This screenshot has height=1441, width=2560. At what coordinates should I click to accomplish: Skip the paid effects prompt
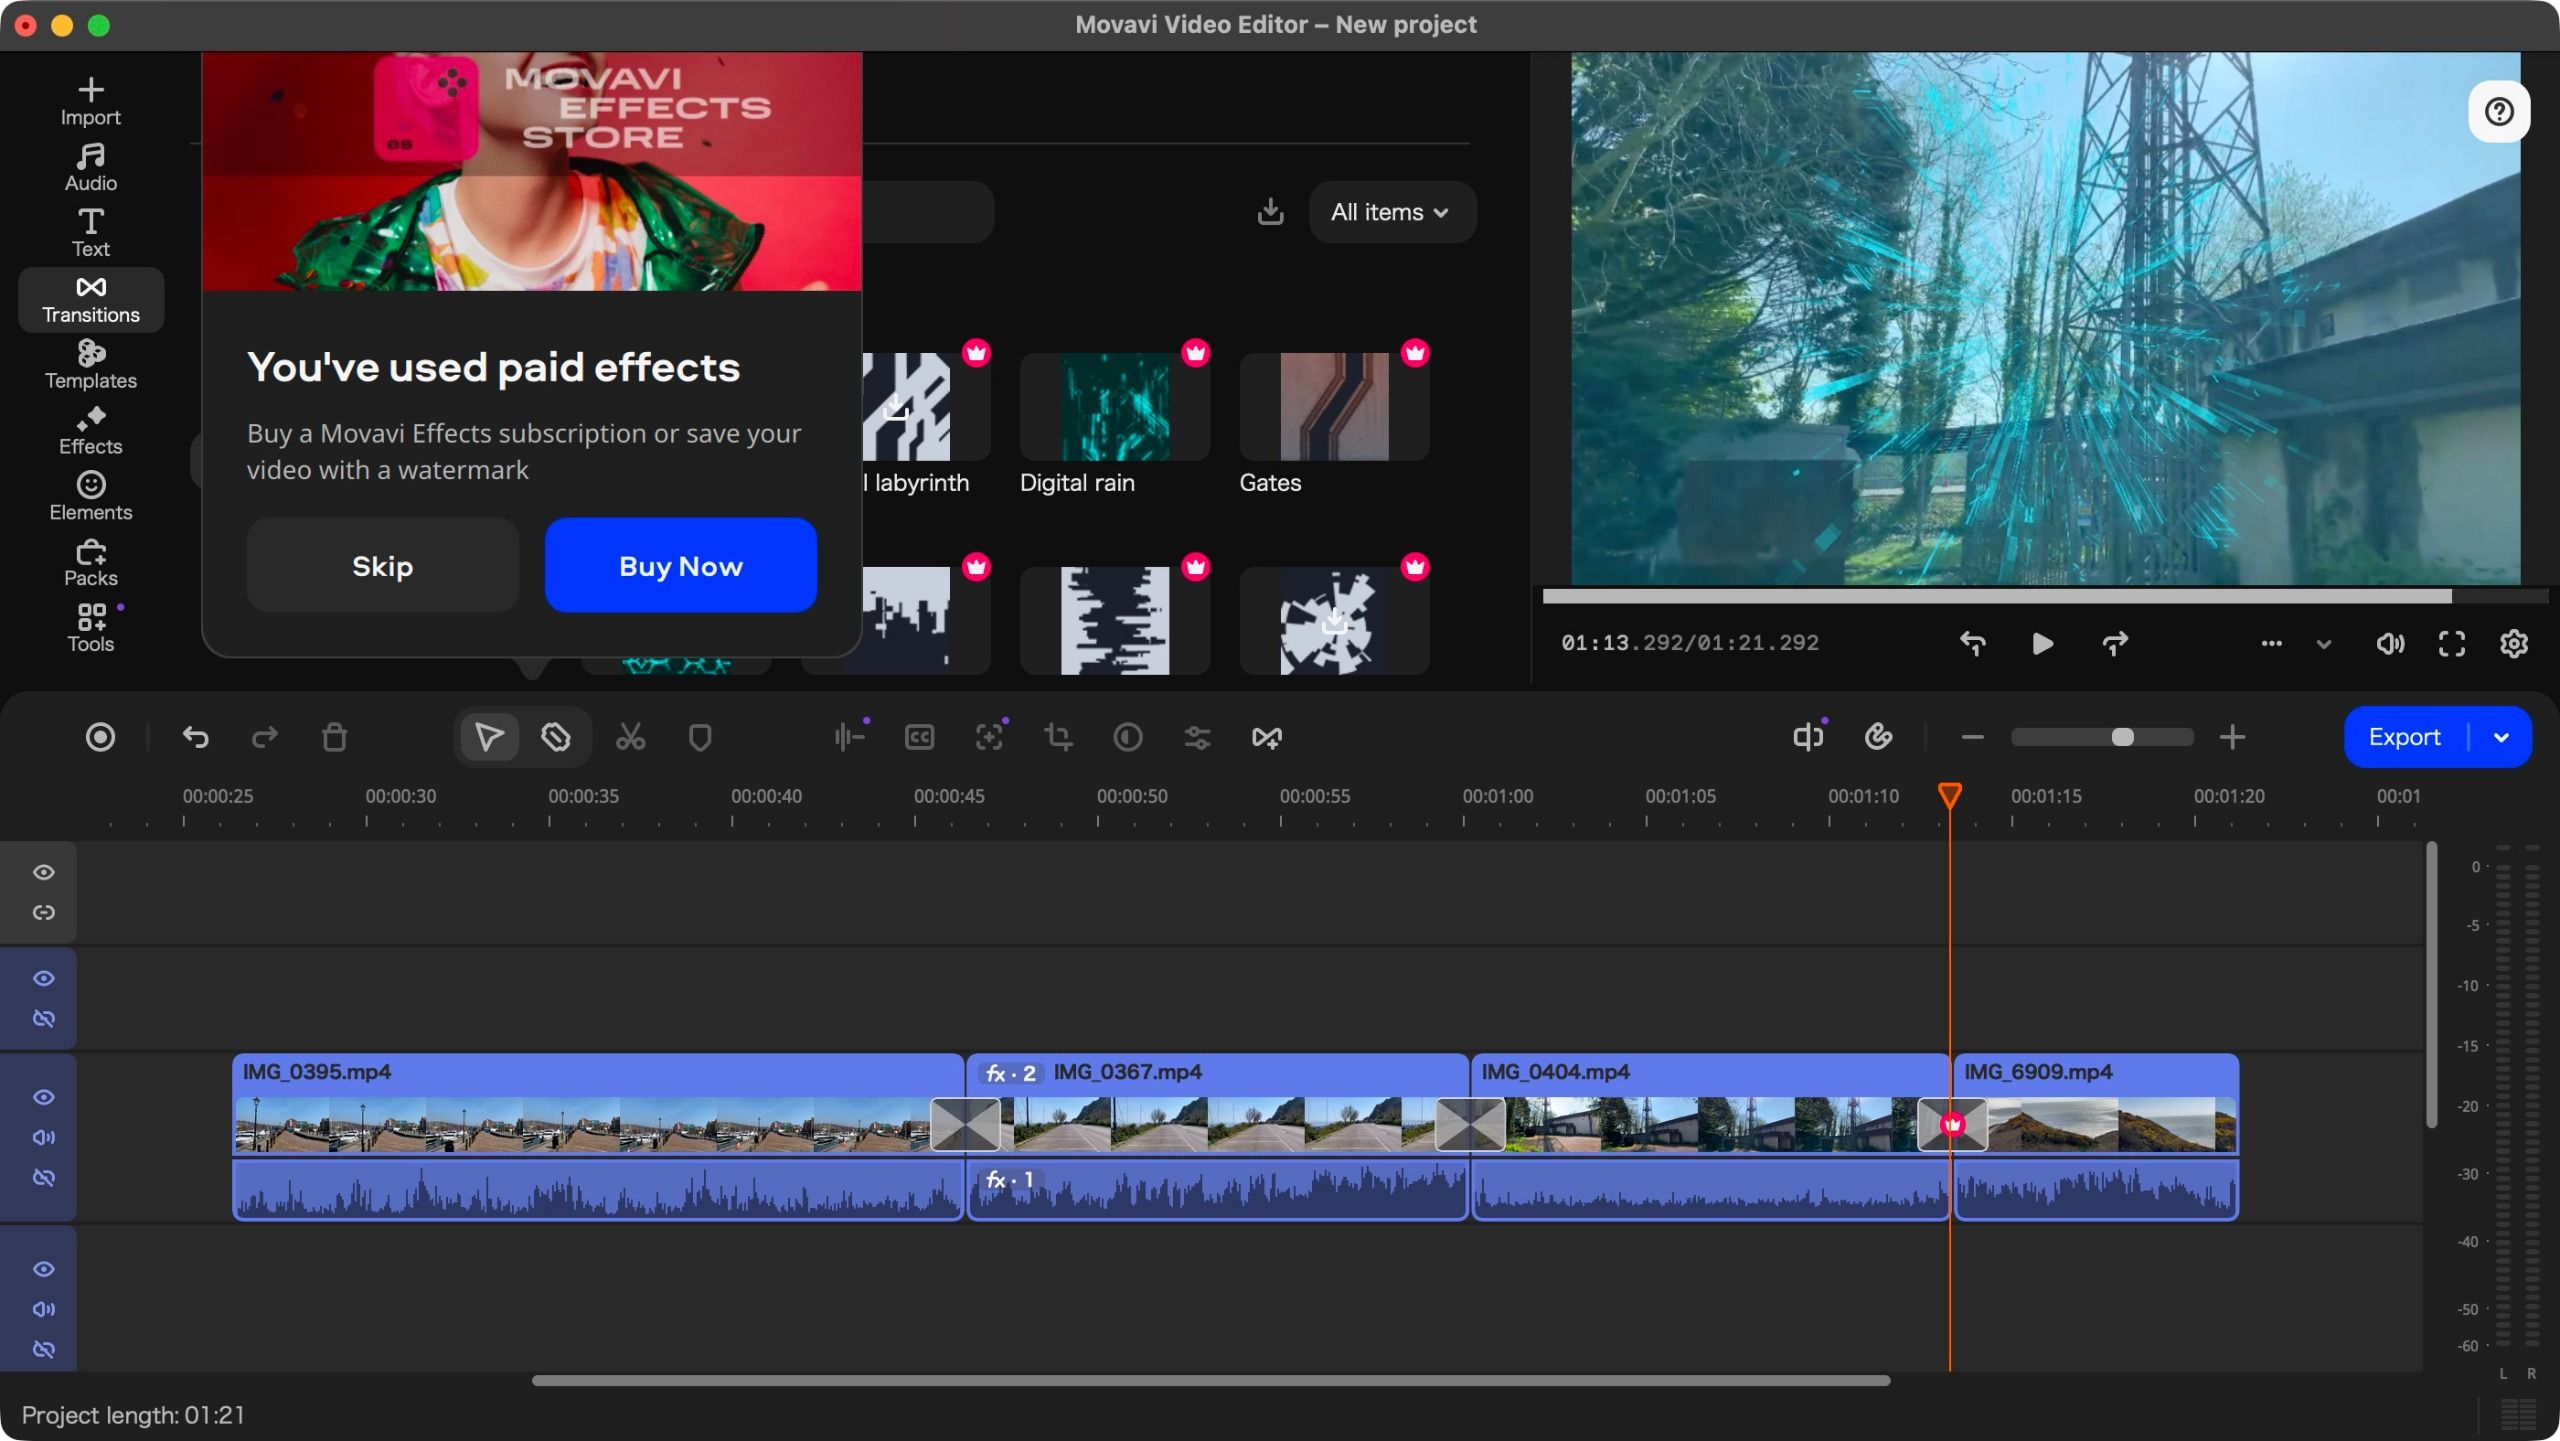[x=382, y=565]
